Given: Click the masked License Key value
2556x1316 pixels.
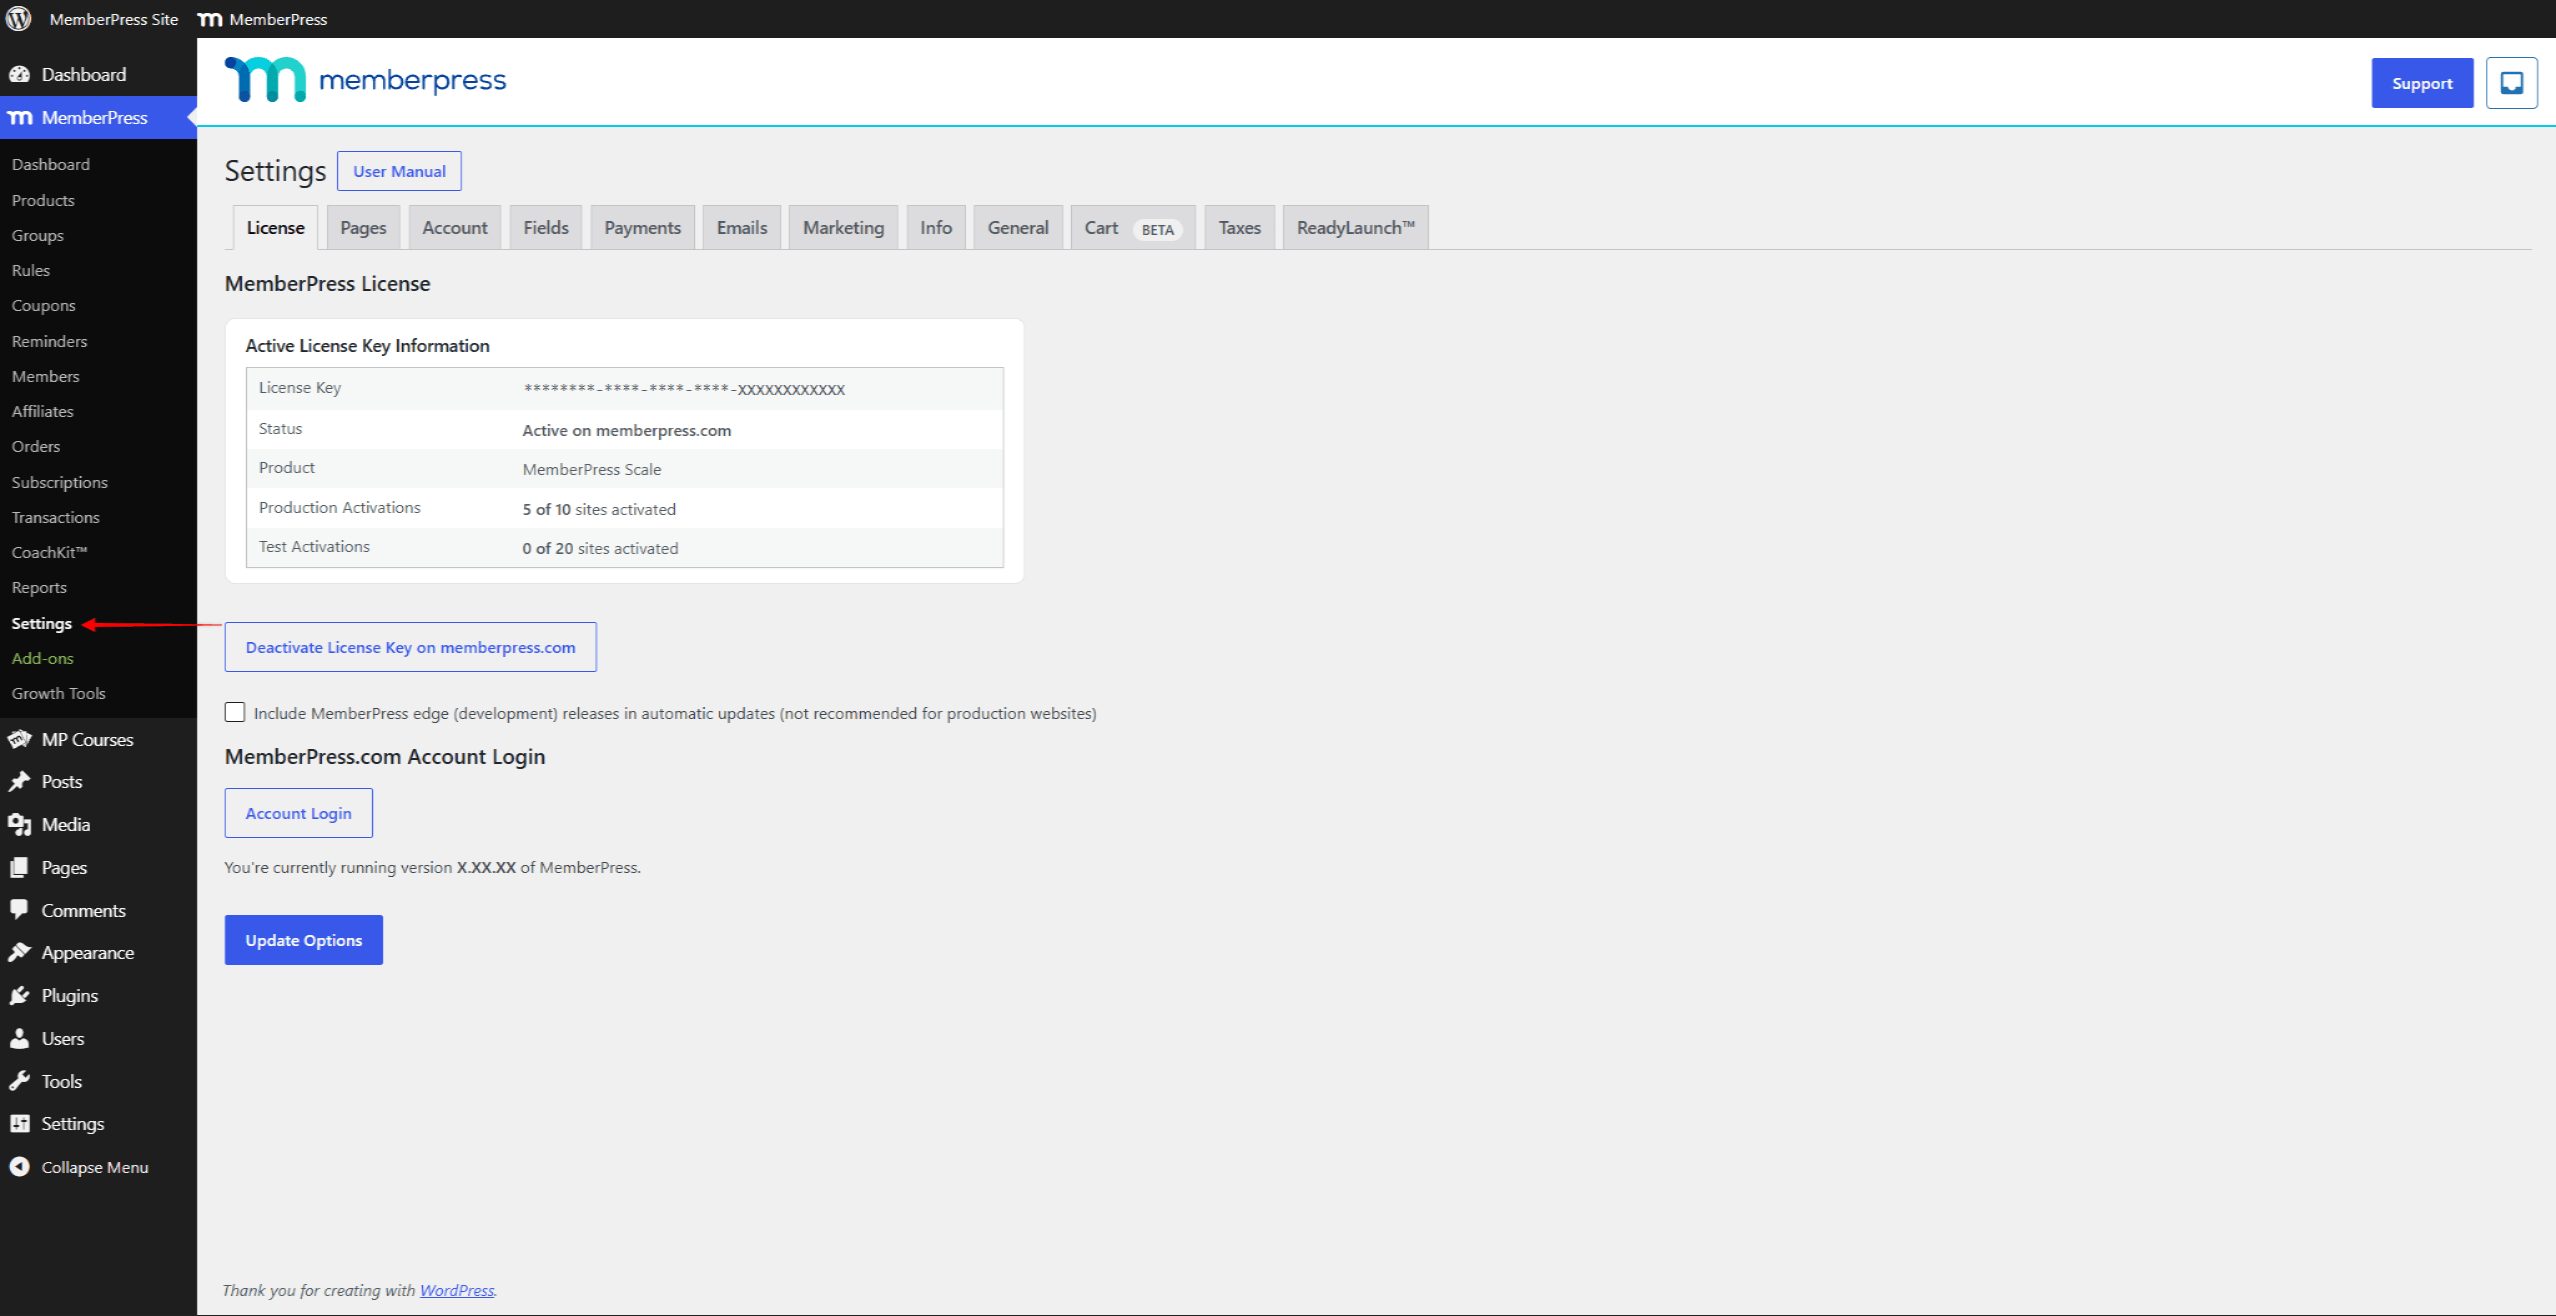Looking at the screenshot, I should 684,389.
